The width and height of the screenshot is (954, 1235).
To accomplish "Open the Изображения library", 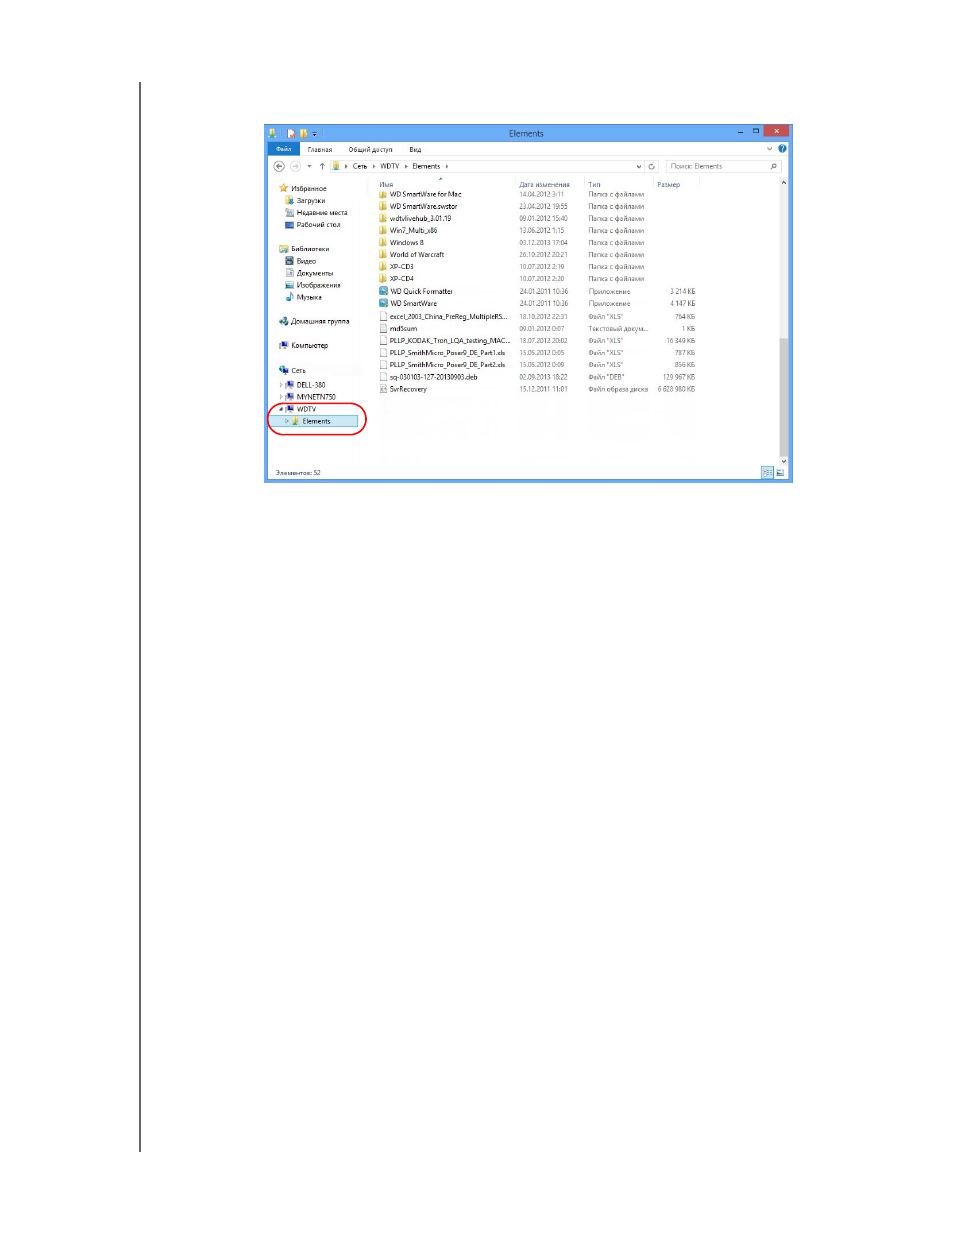I will 318,285.
